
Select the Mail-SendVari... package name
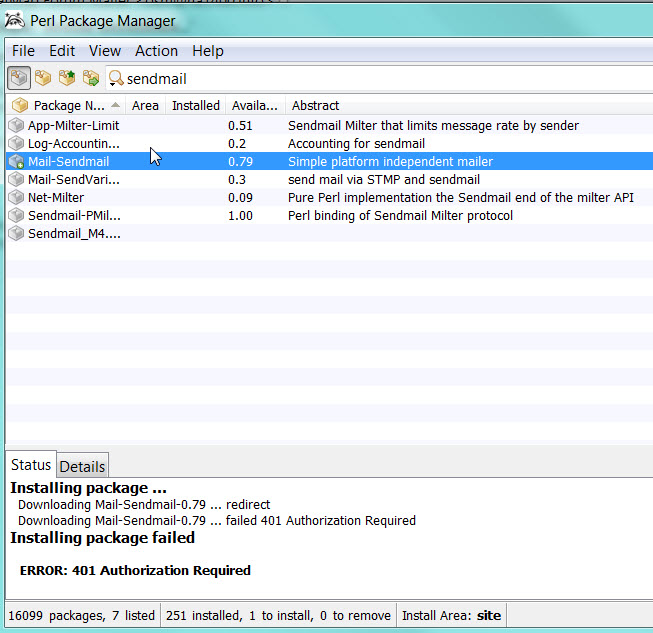click(74, 179)
